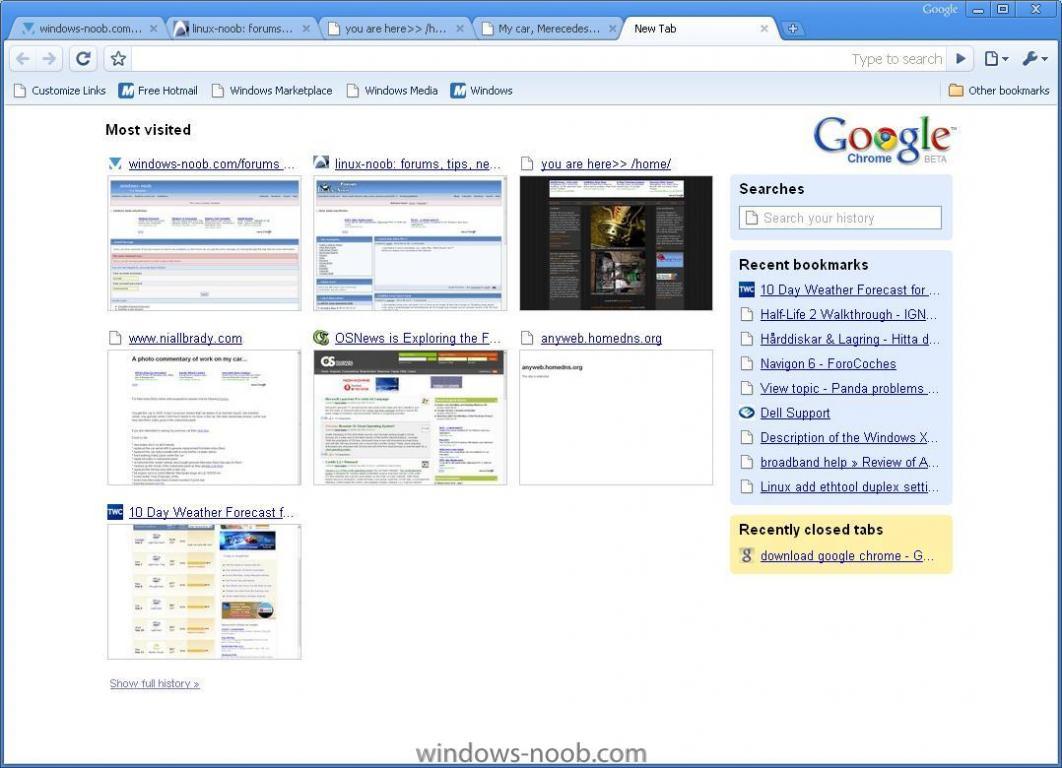
Task: Close the New Tab tab
Action: click(764, 28)
